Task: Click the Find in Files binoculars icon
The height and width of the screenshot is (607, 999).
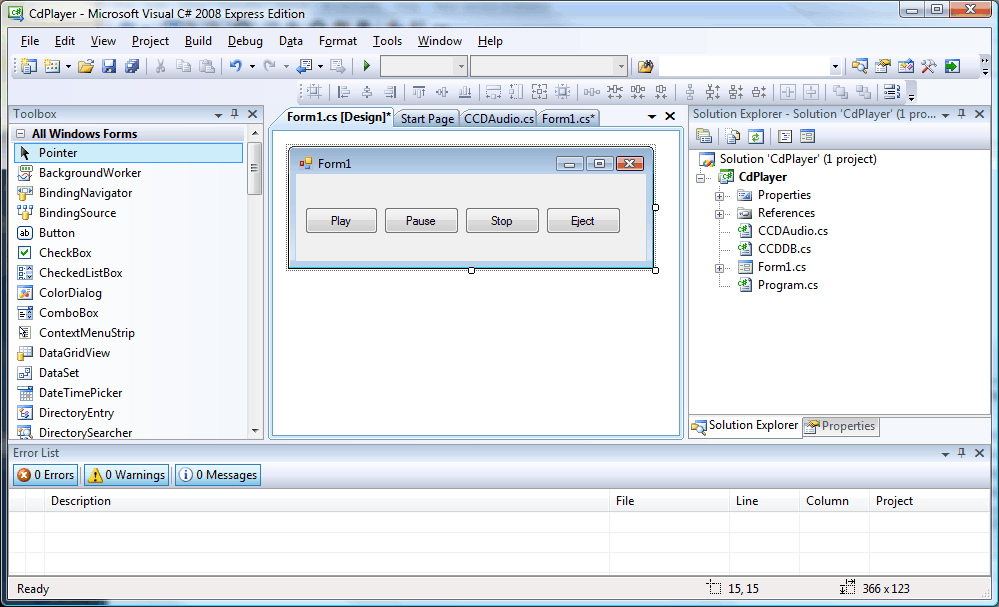Action: tap(646, 66)
